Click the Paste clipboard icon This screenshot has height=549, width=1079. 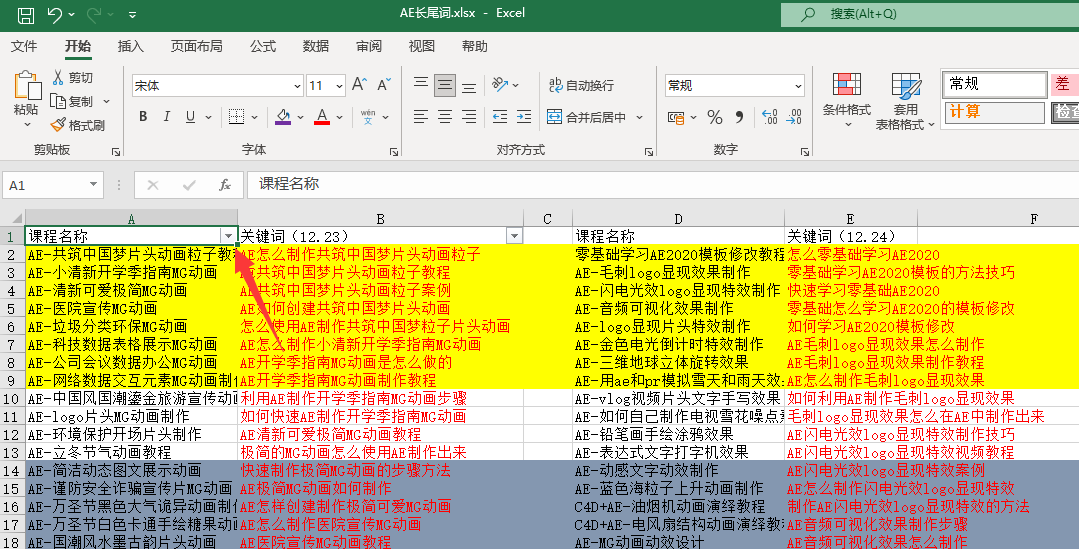pos(27,86)
